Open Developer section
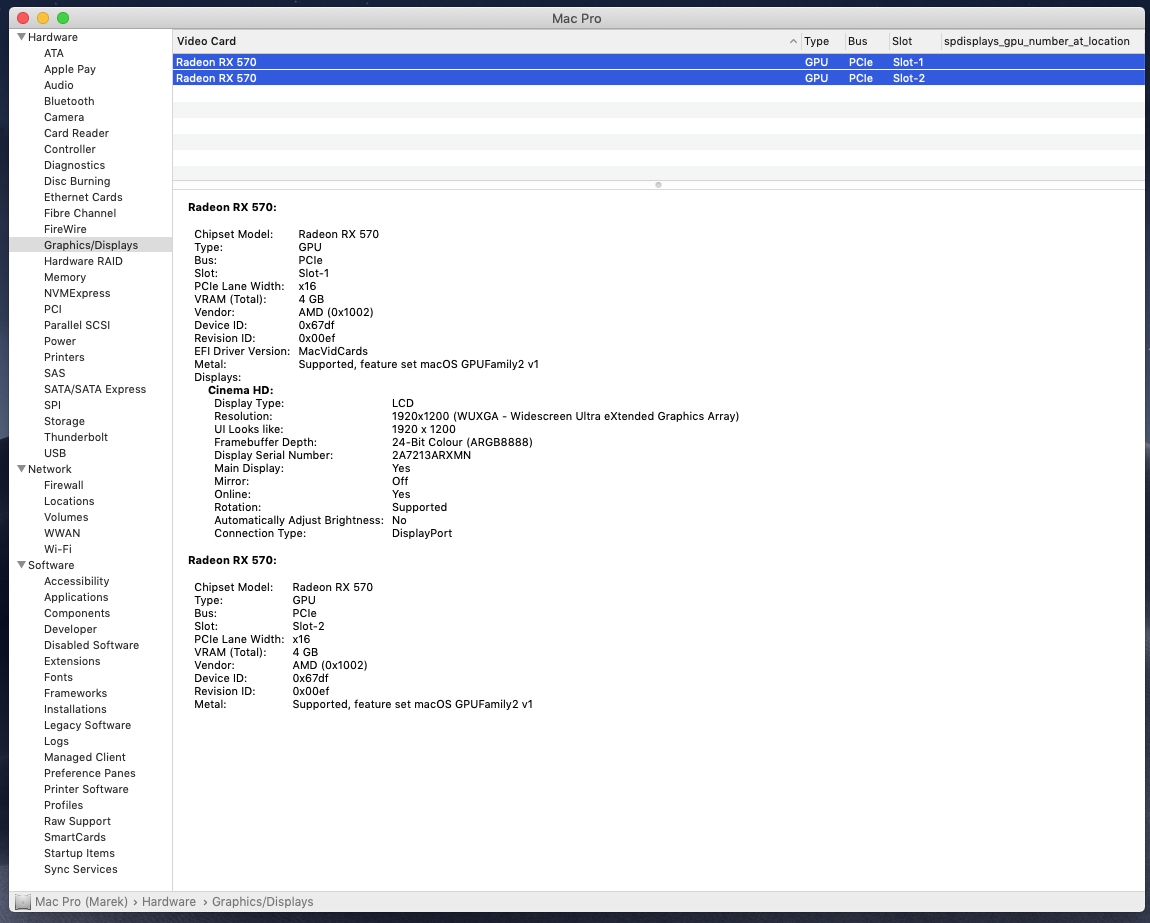The width and height of the screenshot is (1150, 923). tap(70, 629)
